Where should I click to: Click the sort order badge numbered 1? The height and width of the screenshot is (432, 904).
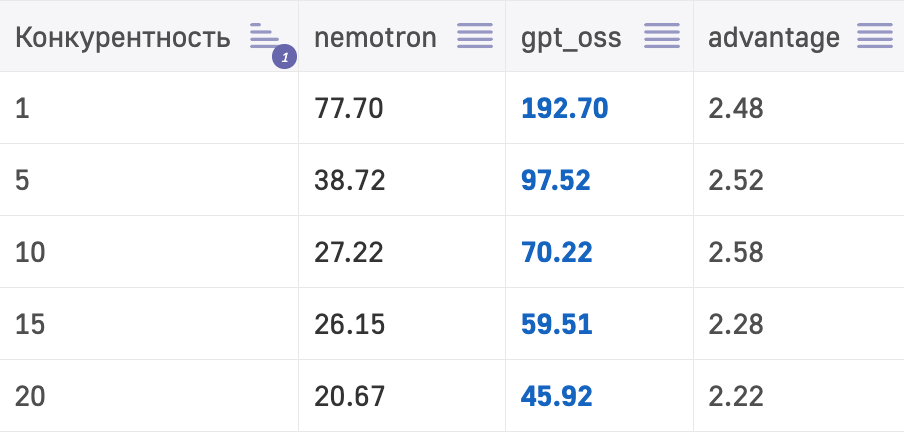(285, 59)
